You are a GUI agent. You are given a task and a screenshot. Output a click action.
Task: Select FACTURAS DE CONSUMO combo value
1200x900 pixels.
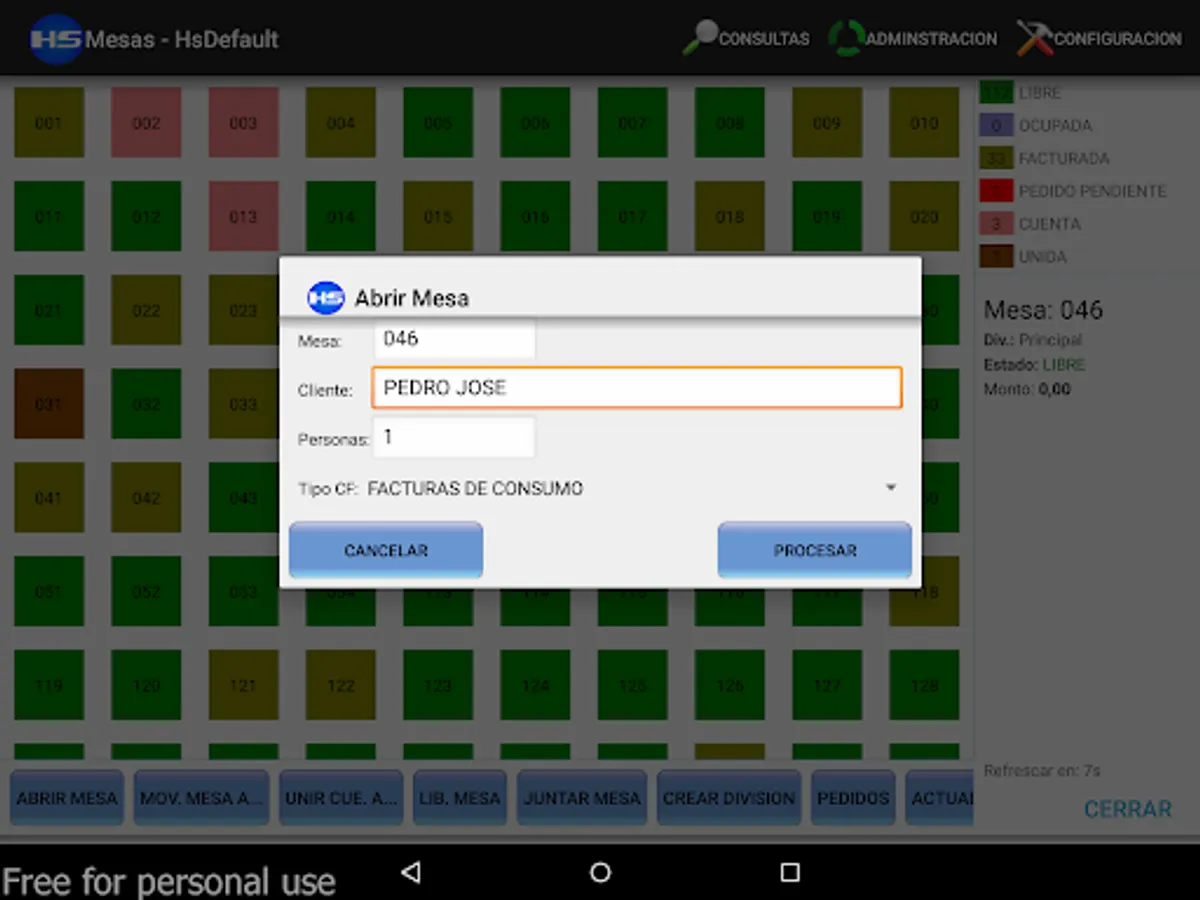pos(475,488)
